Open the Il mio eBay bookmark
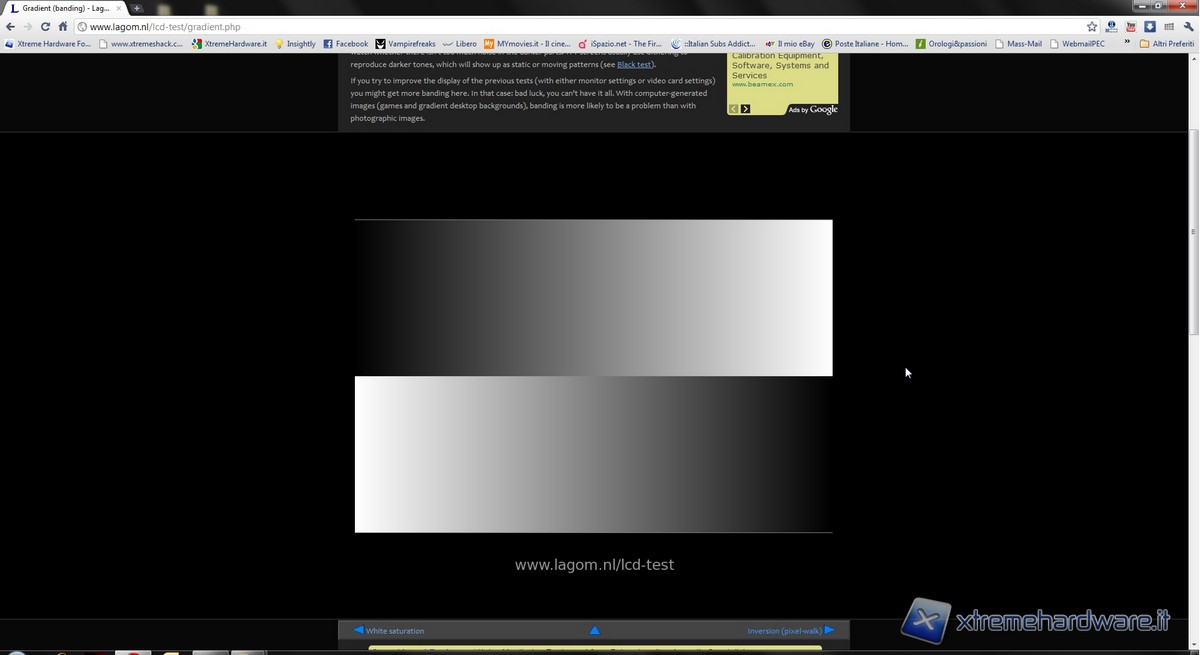Viewport: 1200px width, 655px height. point(790,44)
